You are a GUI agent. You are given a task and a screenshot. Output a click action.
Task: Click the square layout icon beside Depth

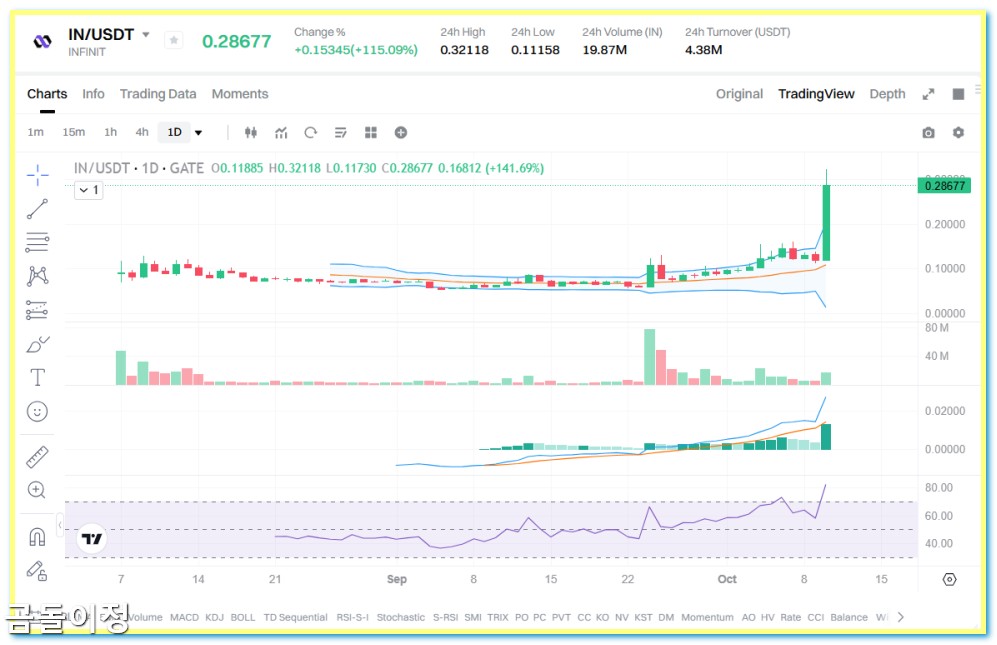click(958, 94)
